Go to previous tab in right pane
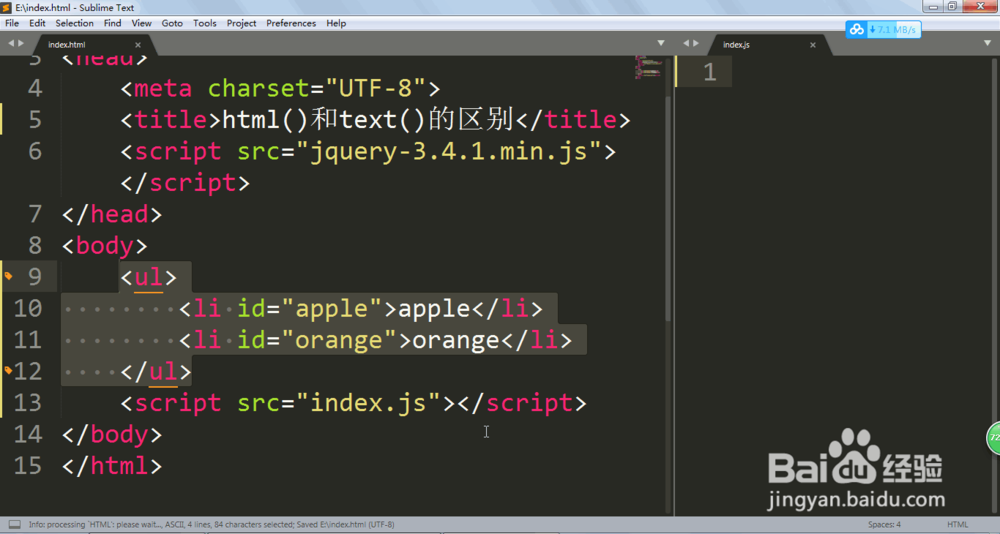The height and width of the screenshot is (534, 1000). tap(686, 43)
